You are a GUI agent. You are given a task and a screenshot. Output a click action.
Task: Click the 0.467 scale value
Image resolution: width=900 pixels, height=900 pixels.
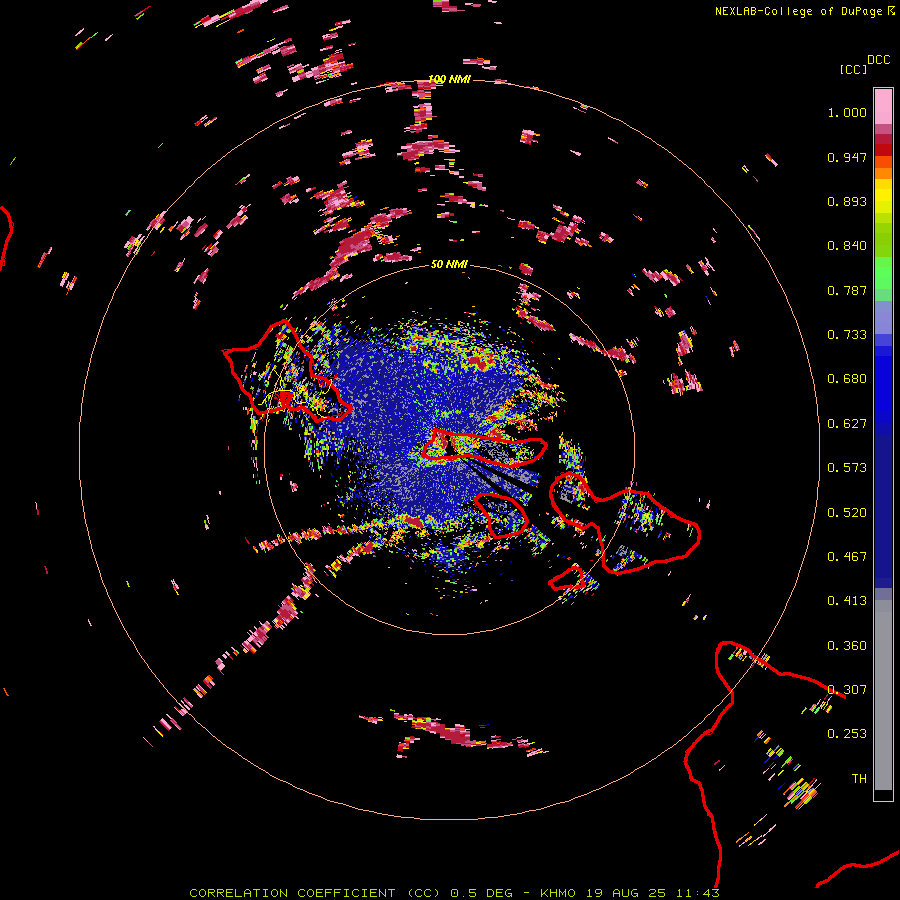[847, 557]
